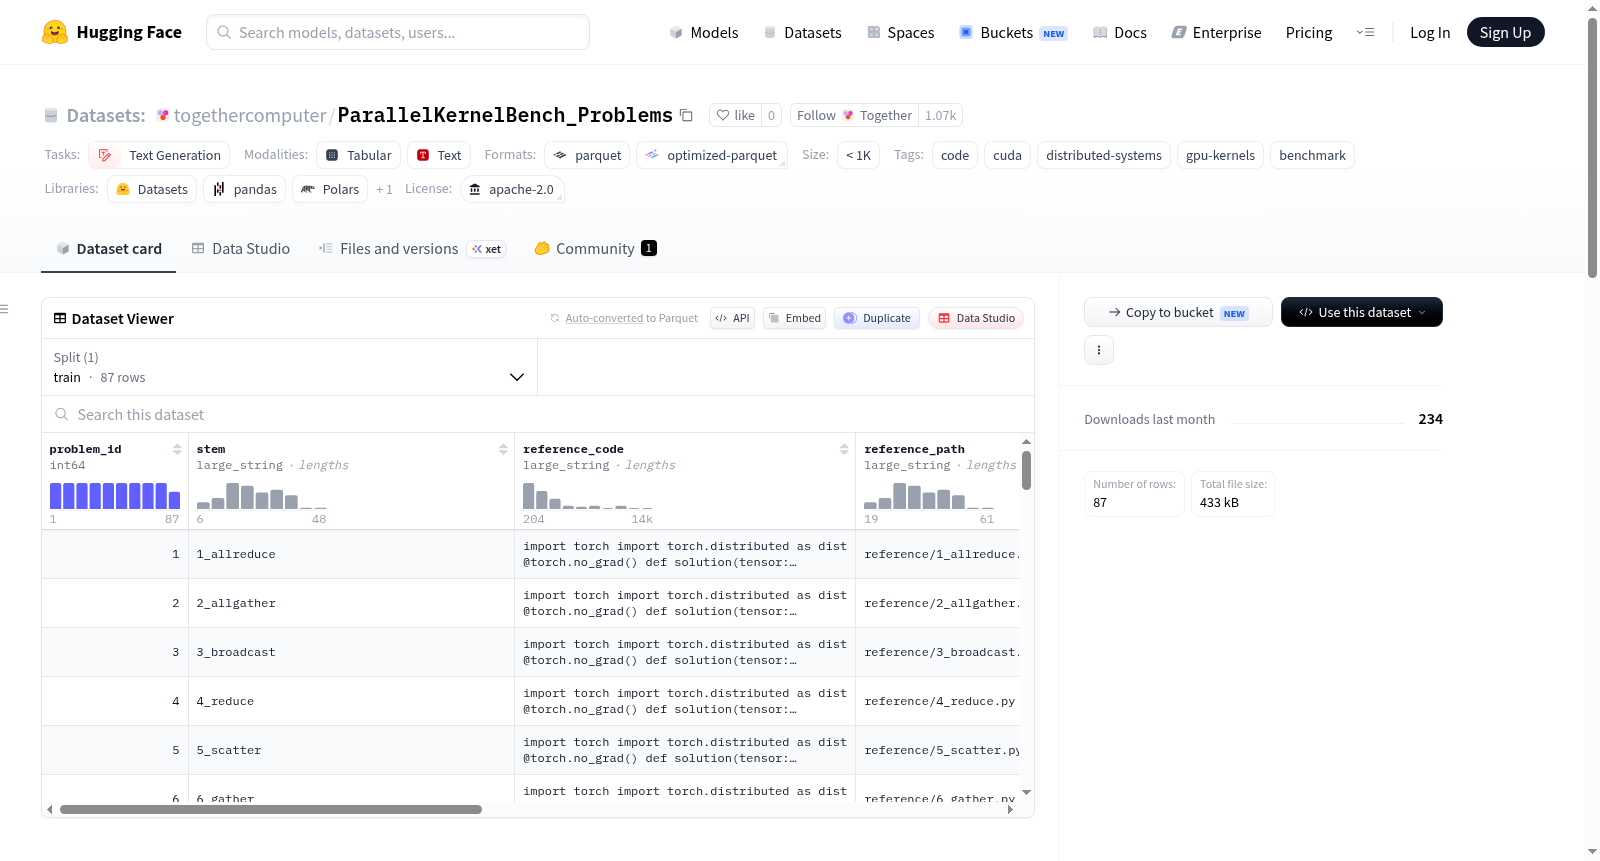The height and width of the screenshot is (861, 1600).
Task: Copy dataset name with the copy icon
Action: click(x=686, y=115)
